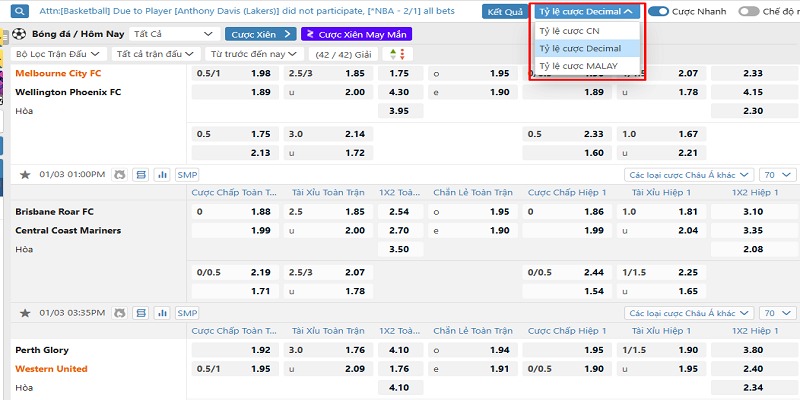Click Western United under odds 2.09
Image resolution: width=800 pixels, height=400 pixels.
point(329,369)
